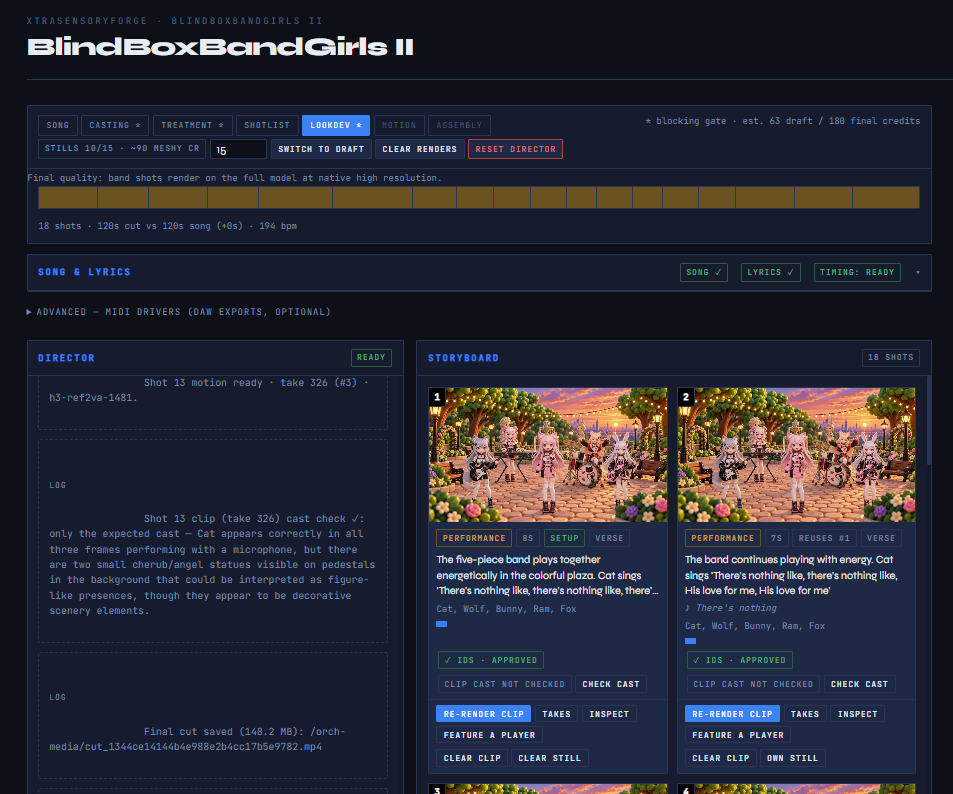Open the Treatment stage tab
This screenshot has width=953, height=794.
[192, 125]
